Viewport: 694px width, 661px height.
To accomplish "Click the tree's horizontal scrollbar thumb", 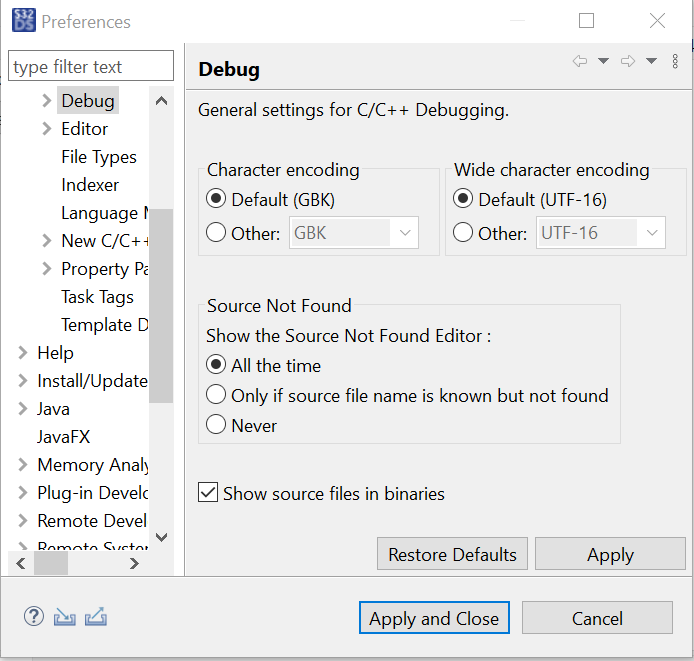I will (x=51, y=563).
